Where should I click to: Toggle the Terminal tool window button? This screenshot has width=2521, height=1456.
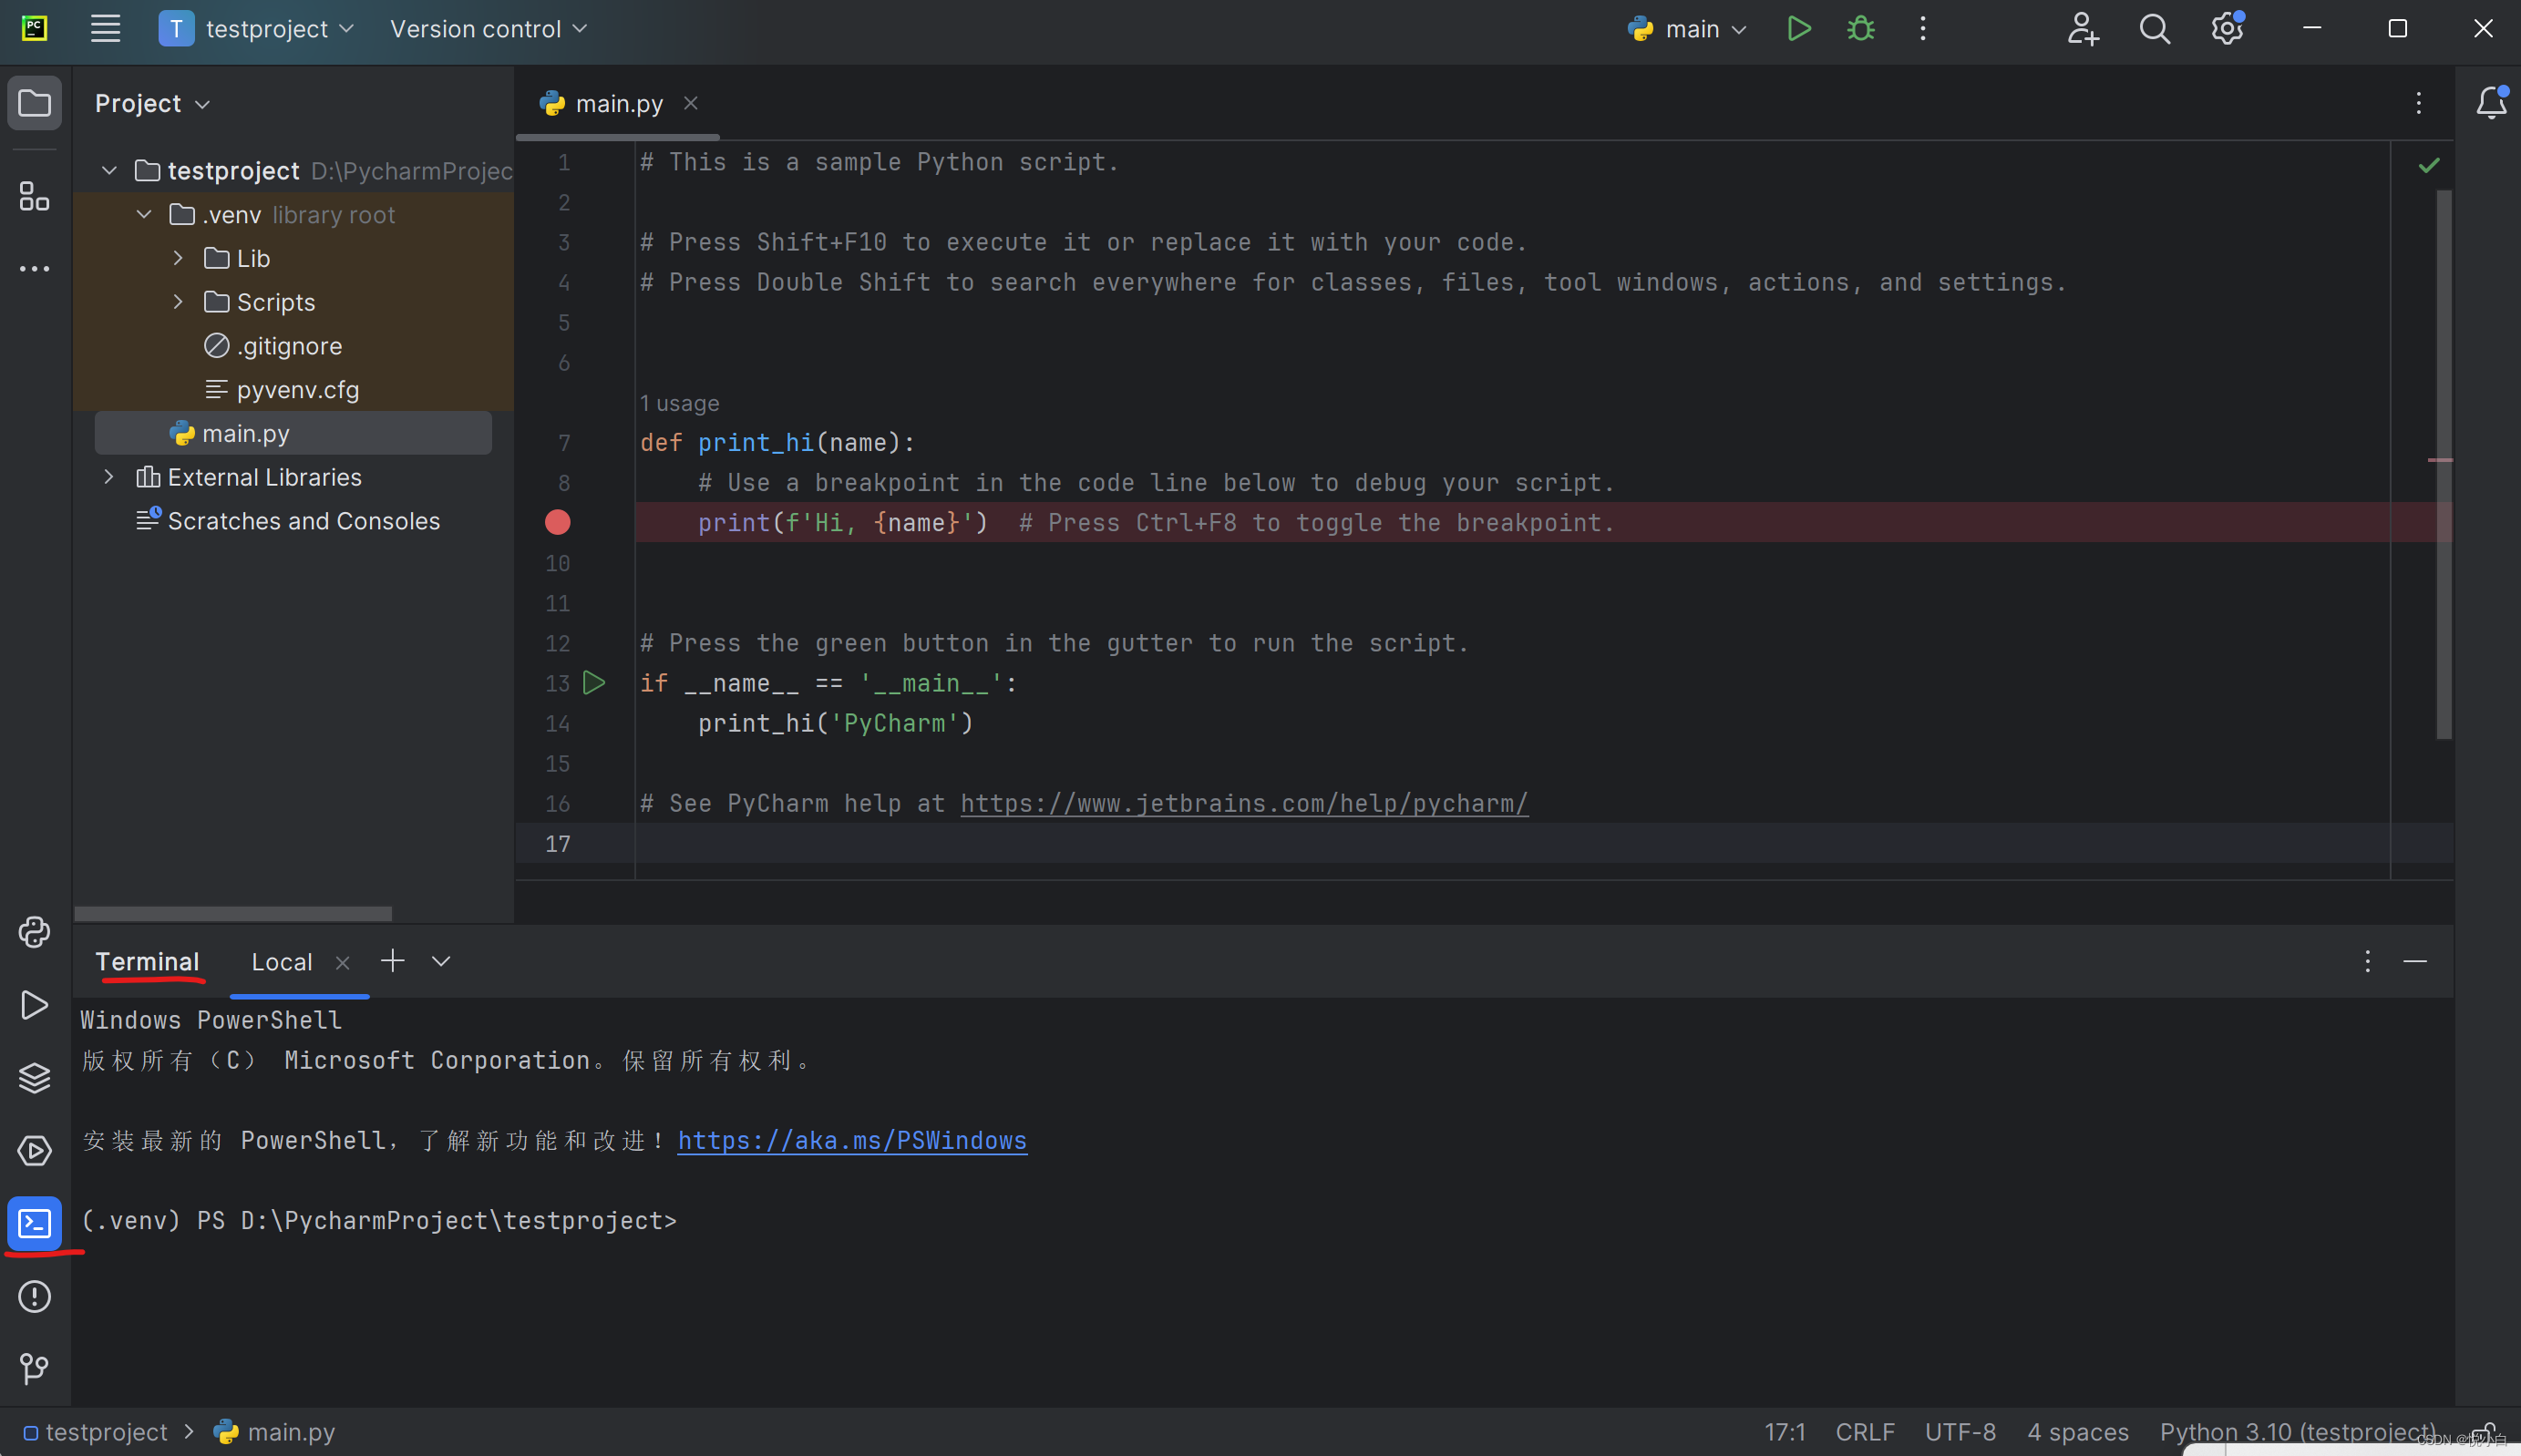click(x=34, y=1223)
